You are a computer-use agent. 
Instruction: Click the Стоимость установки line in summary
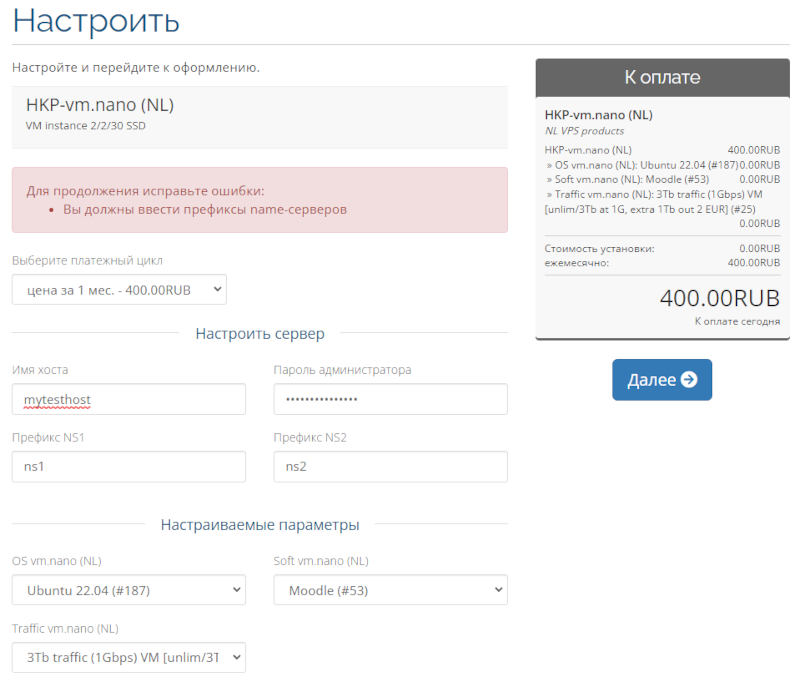[599, 249]
